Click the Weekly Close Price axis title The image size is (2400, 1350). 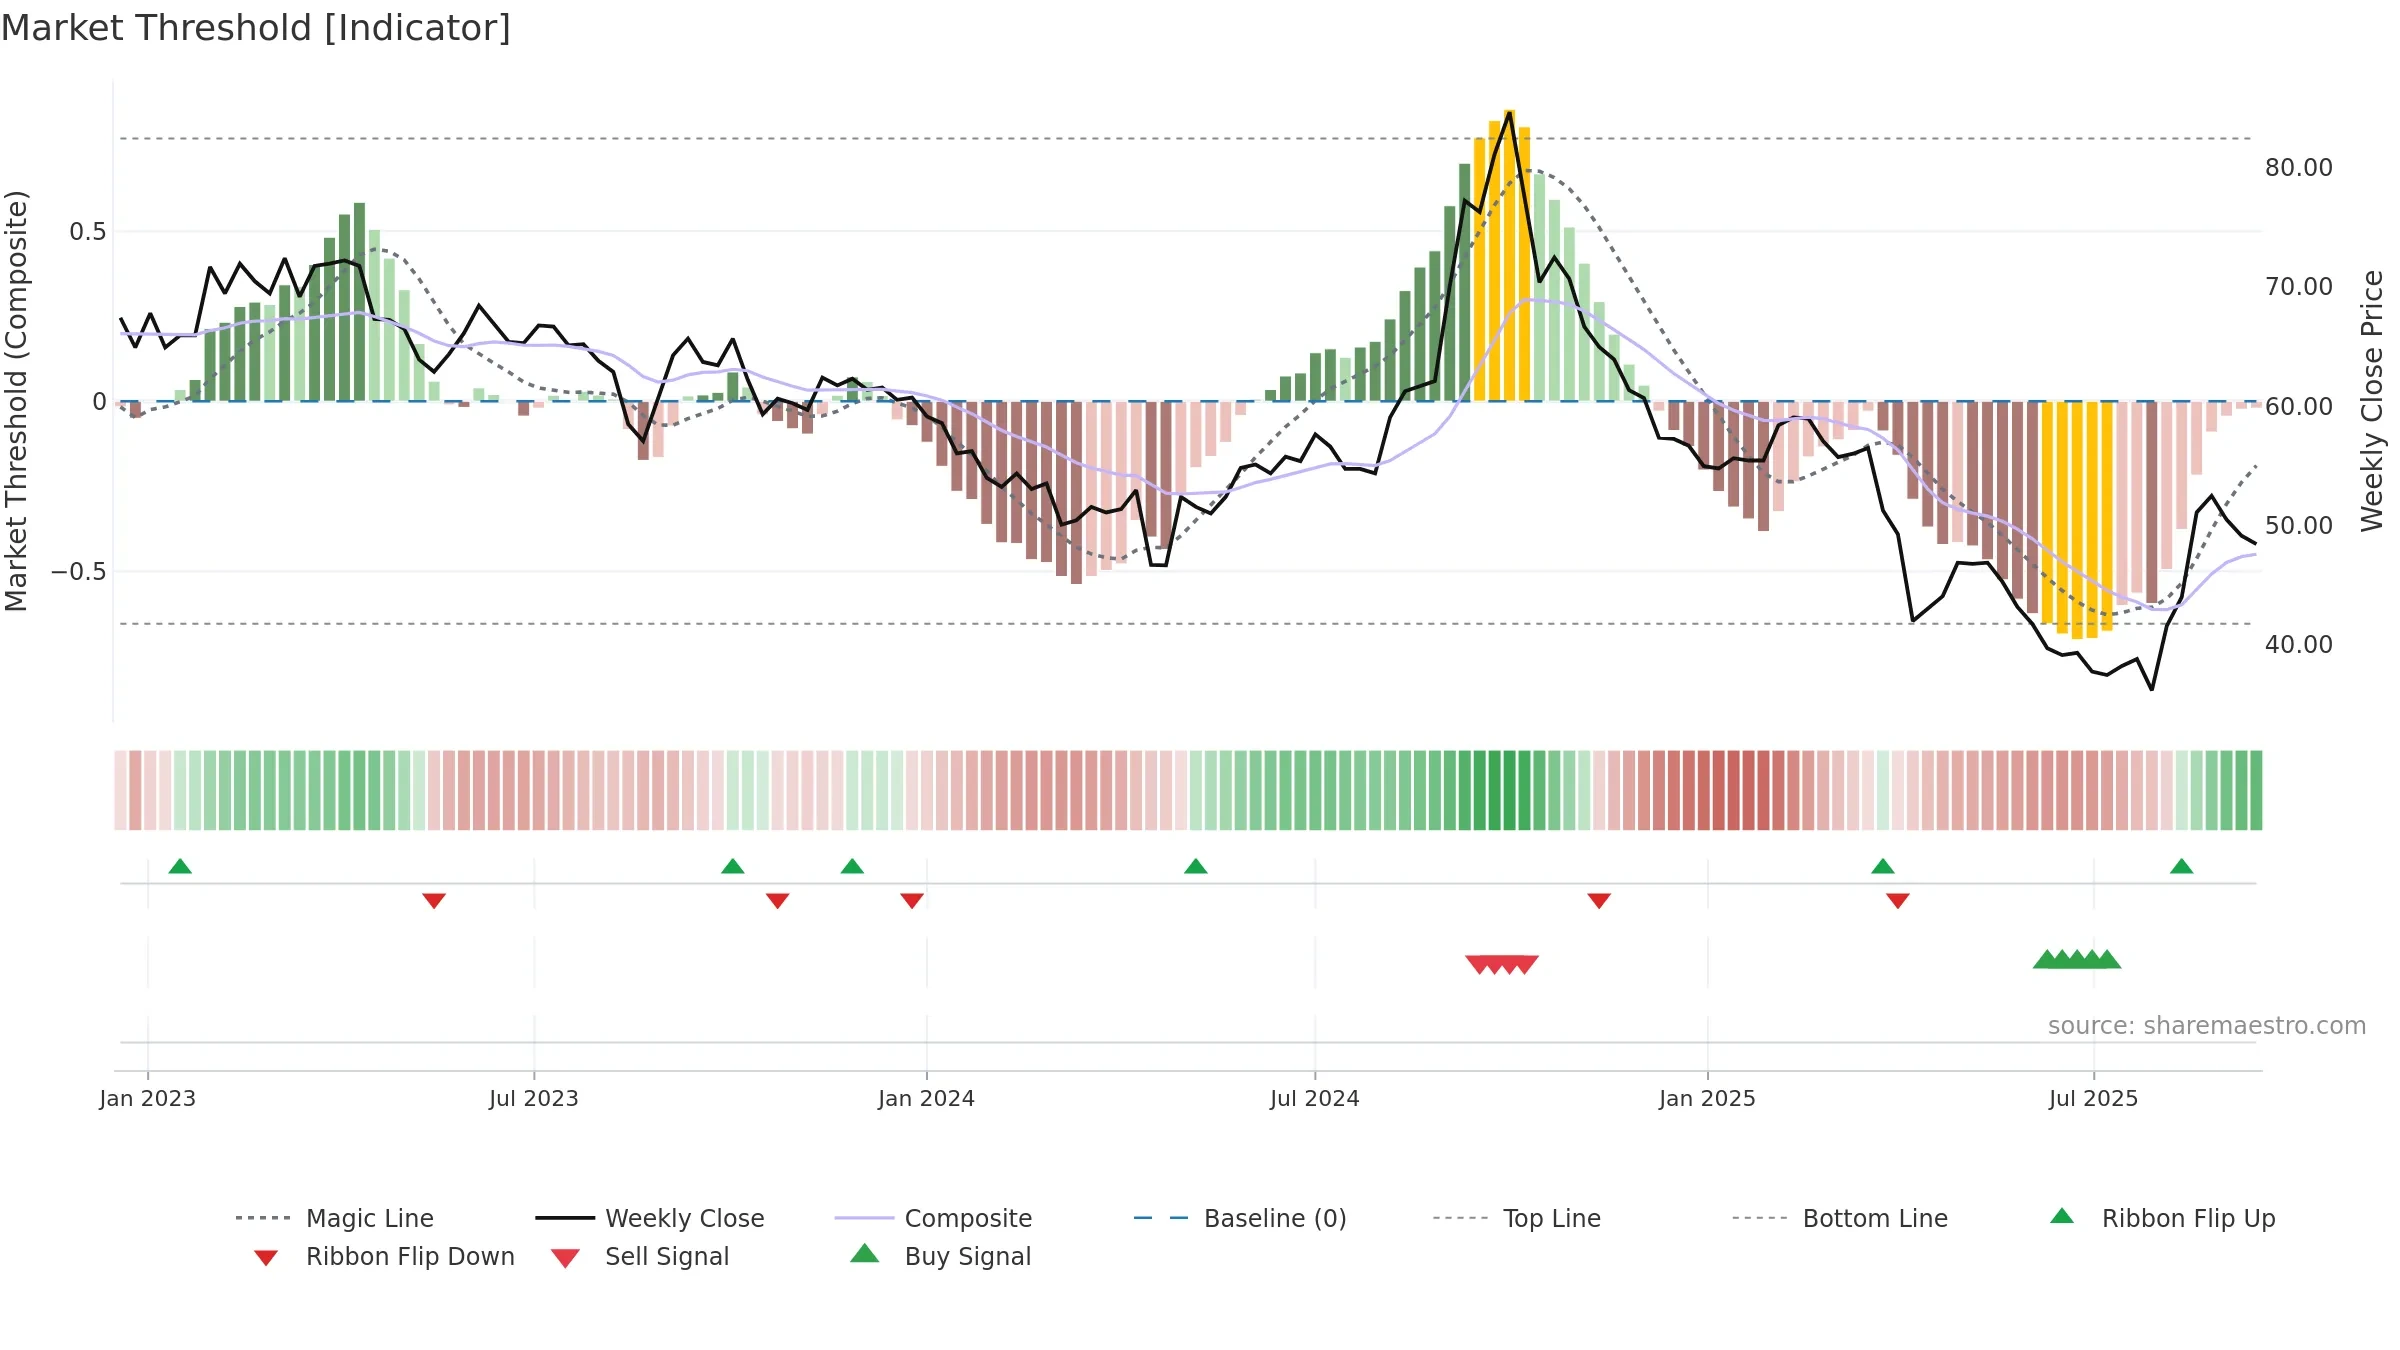2372,400
